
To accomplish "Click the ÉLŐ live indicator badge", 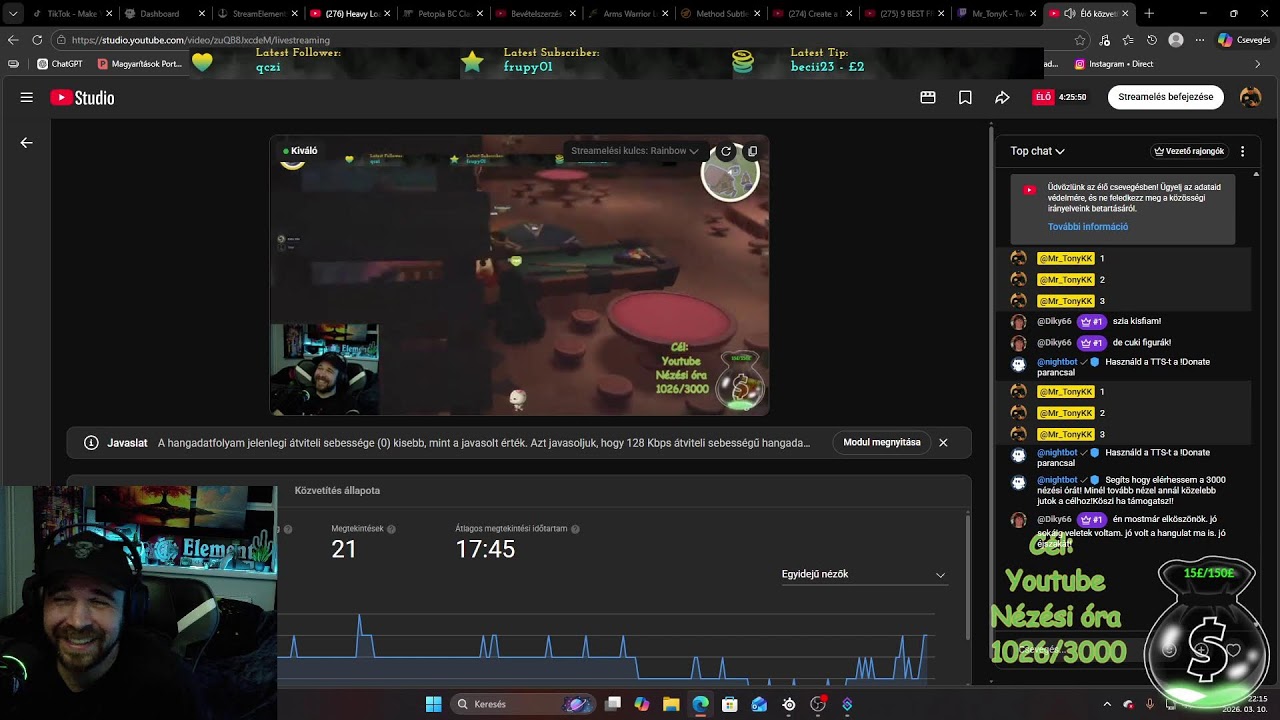I will pyautogui.click(x=1043, y=97).
